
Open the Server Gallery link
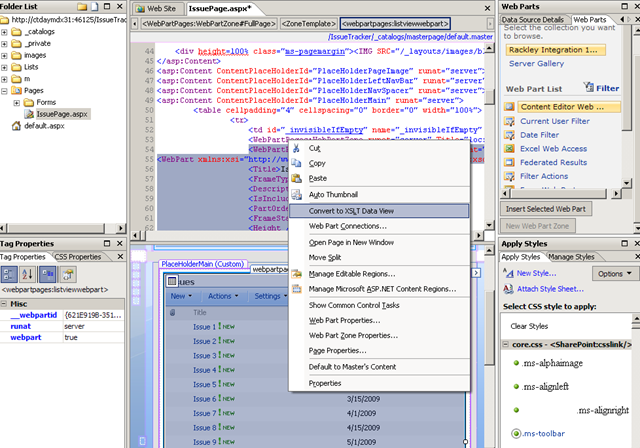(536, 64)
